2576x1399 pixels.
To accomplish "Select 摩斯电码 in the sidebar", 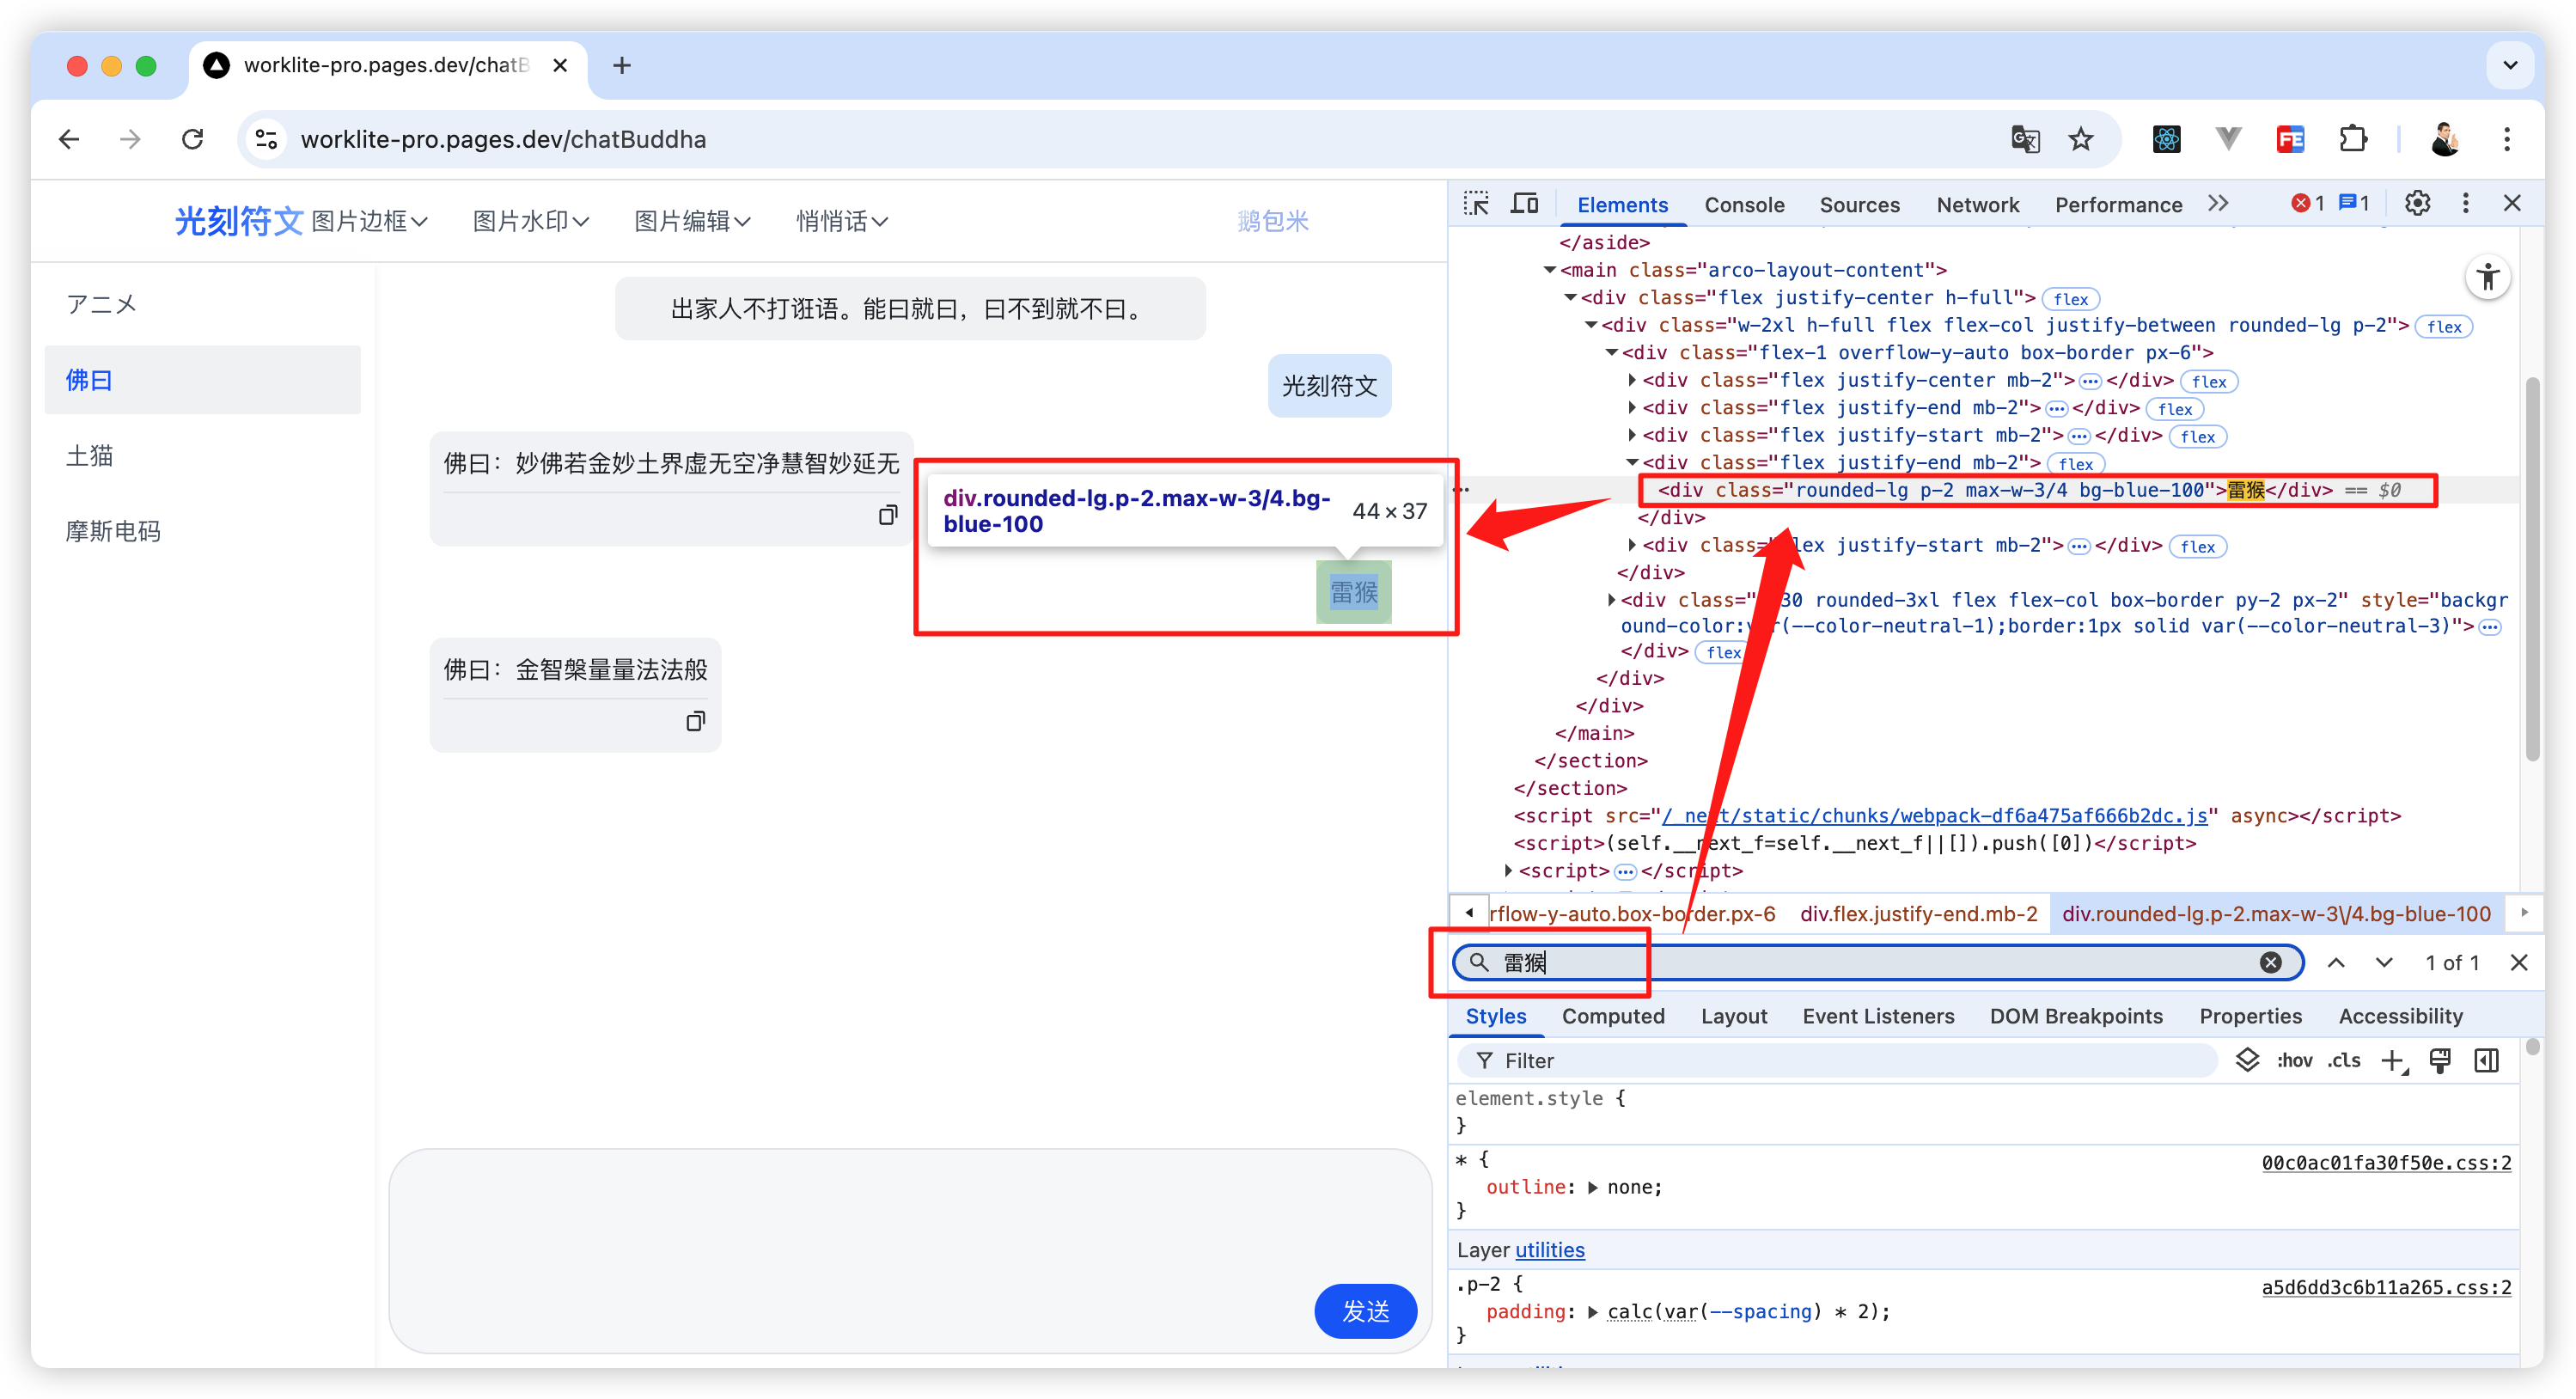I will click(x=113, y=531).
